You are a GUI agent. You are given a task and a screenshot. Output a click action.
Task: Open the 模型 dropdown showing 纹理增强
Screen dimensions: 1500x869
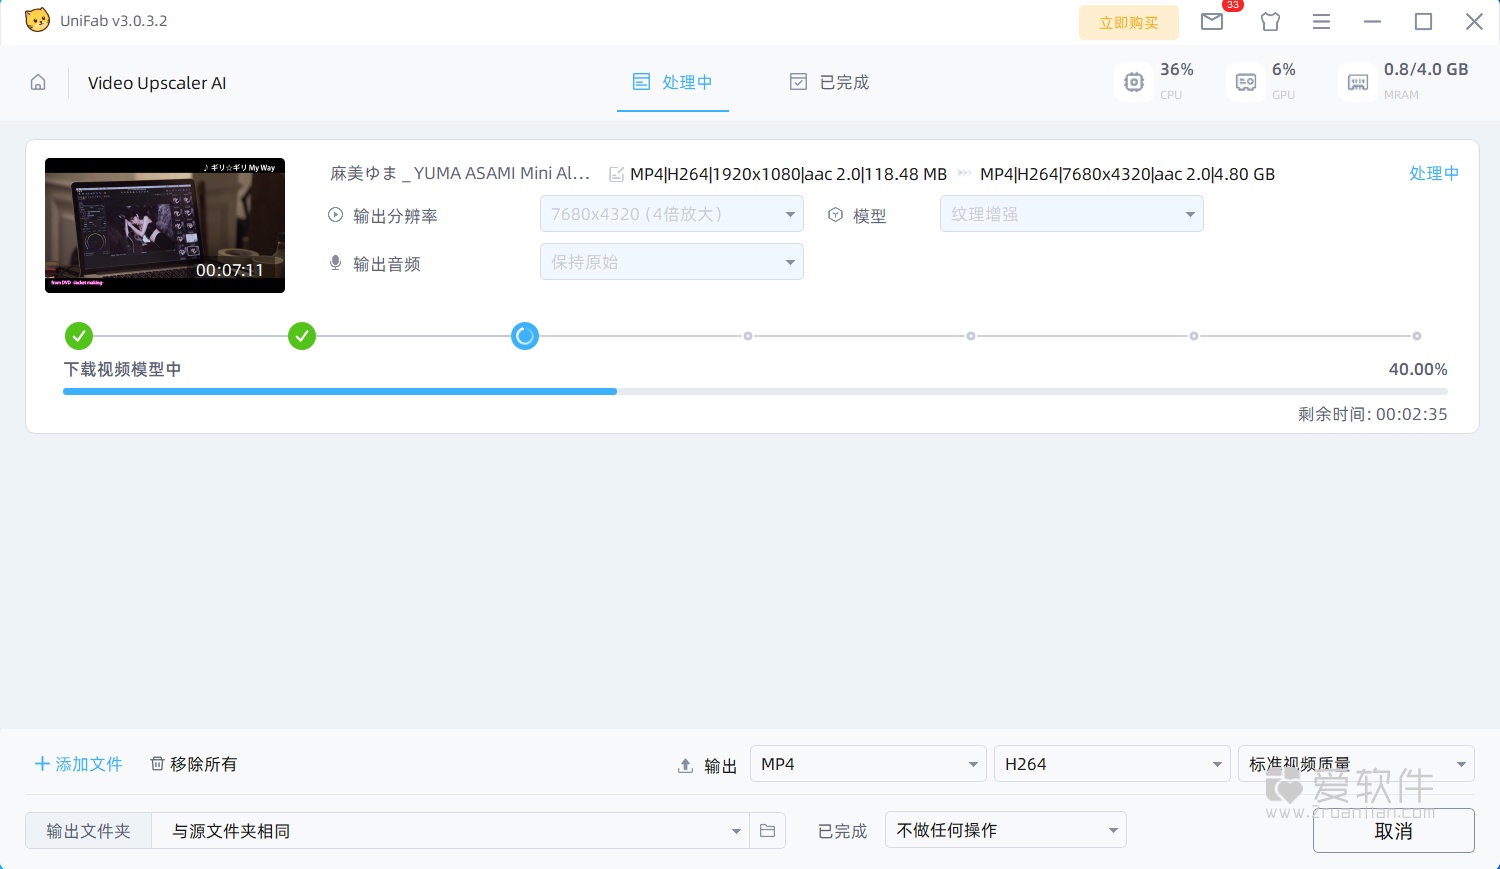1071,213
